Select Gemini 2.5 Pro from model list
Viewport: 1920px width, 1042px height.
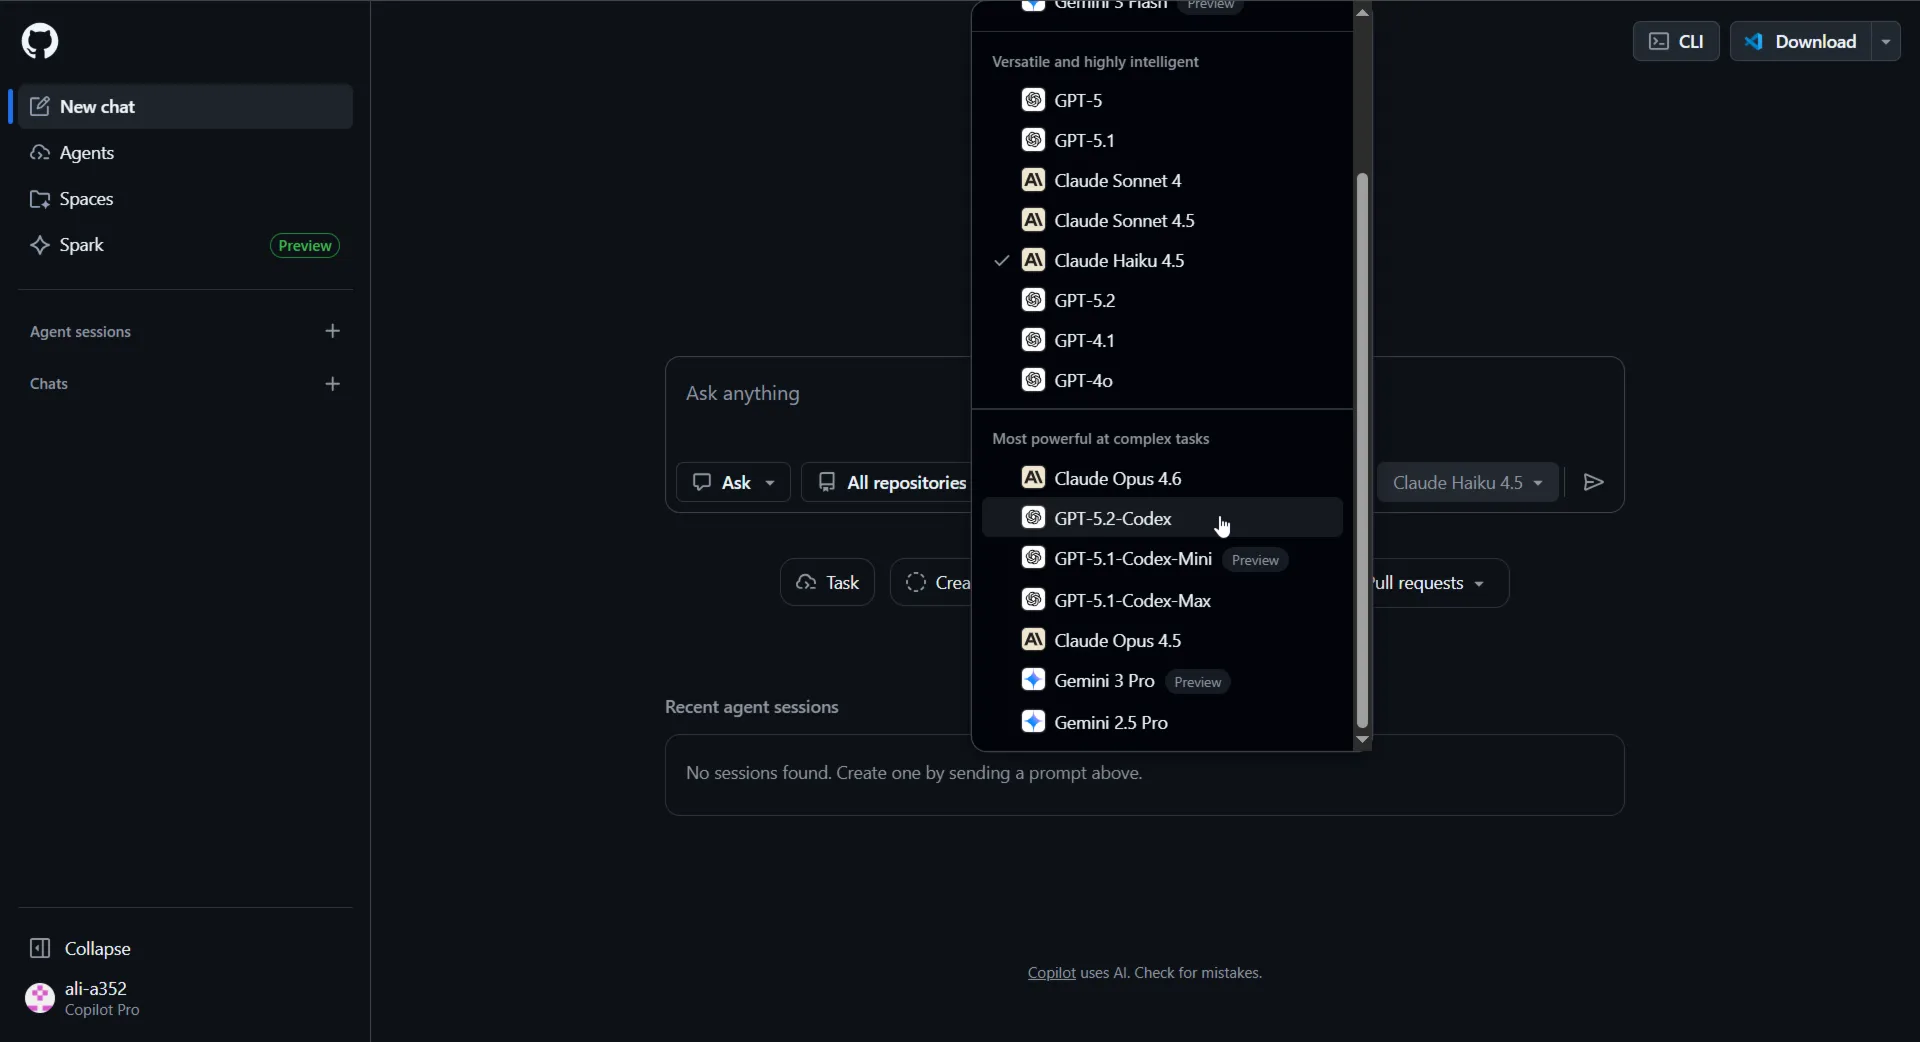pos(1110,723)
